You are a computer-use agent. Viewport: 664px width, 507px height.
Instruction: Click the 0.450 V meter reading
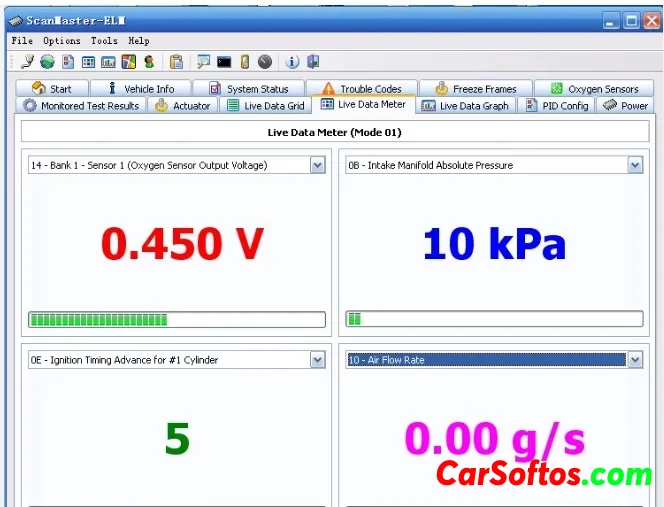tap(182, 243)
